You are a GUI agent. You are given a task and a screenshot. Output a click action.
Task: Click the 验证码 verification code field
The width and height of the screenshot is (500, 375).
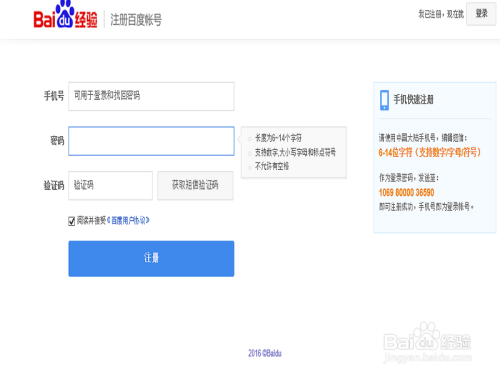(110, 185)
